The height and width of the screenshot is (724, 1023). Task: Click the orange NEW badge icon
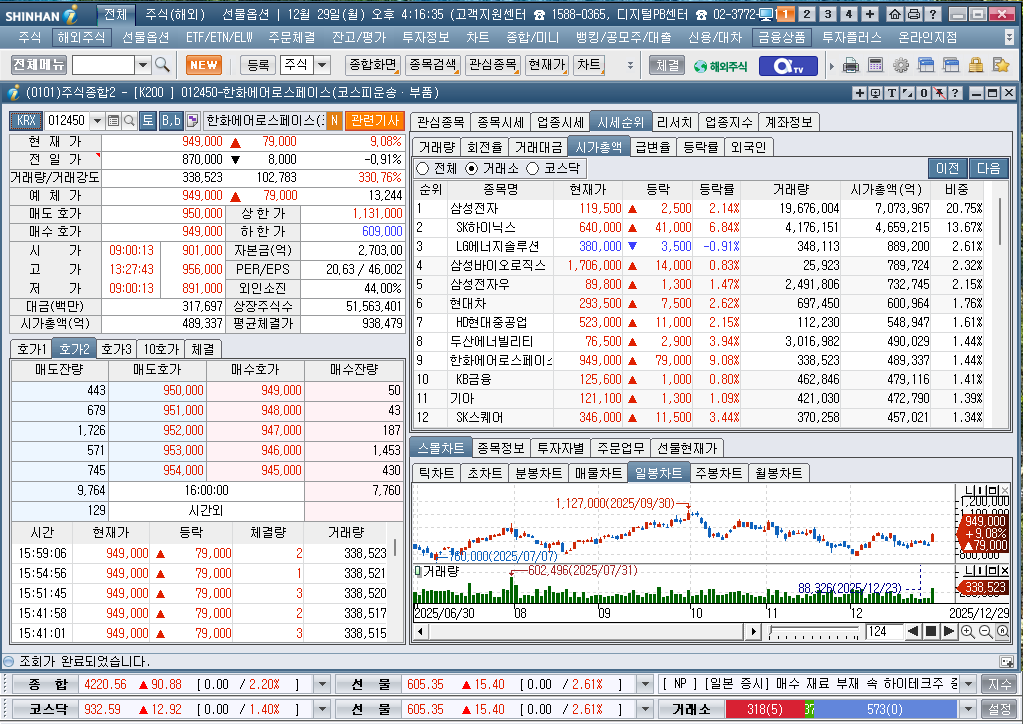[204, 65]
